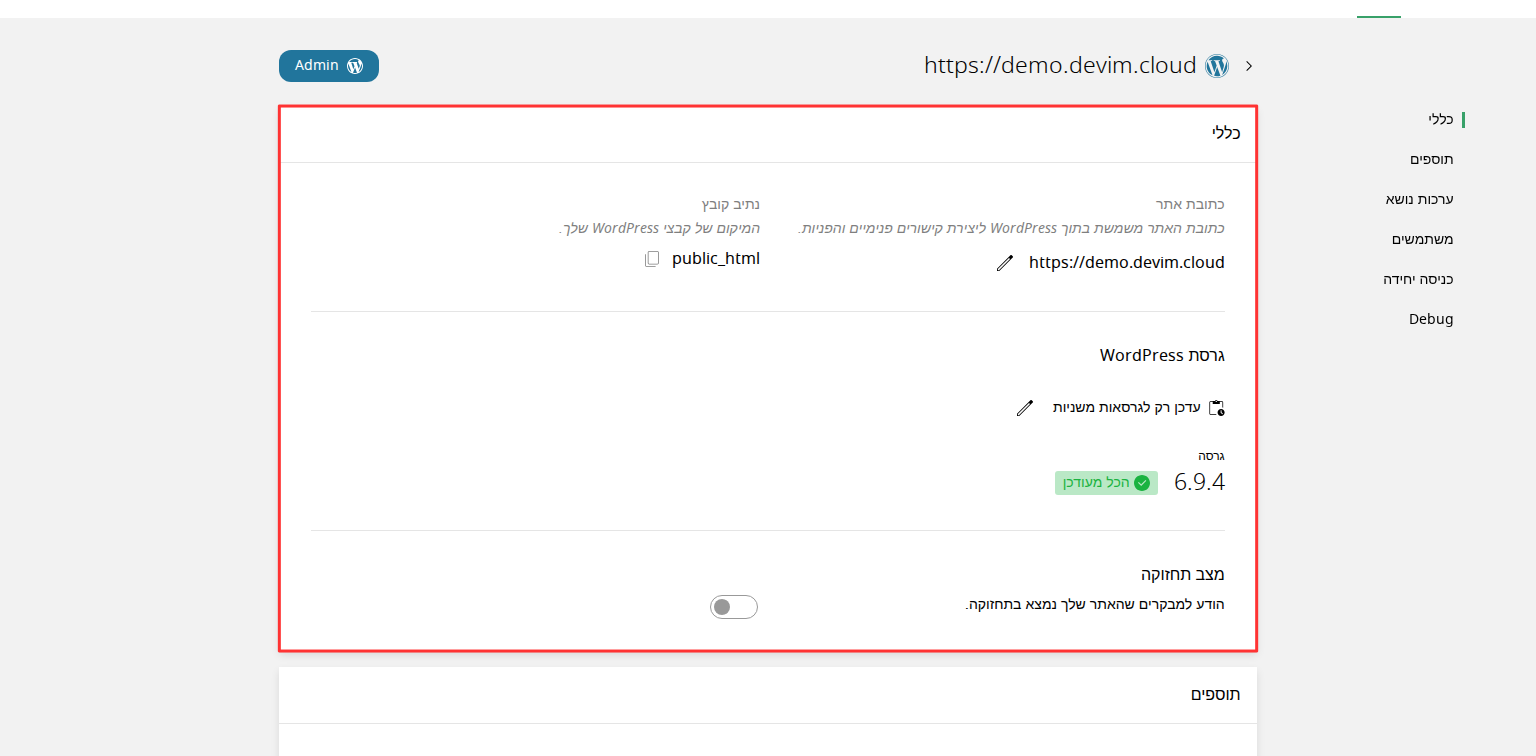Edit the WordPress auto-update setting pencil

pyautogui.click(x=1024, y=408)
